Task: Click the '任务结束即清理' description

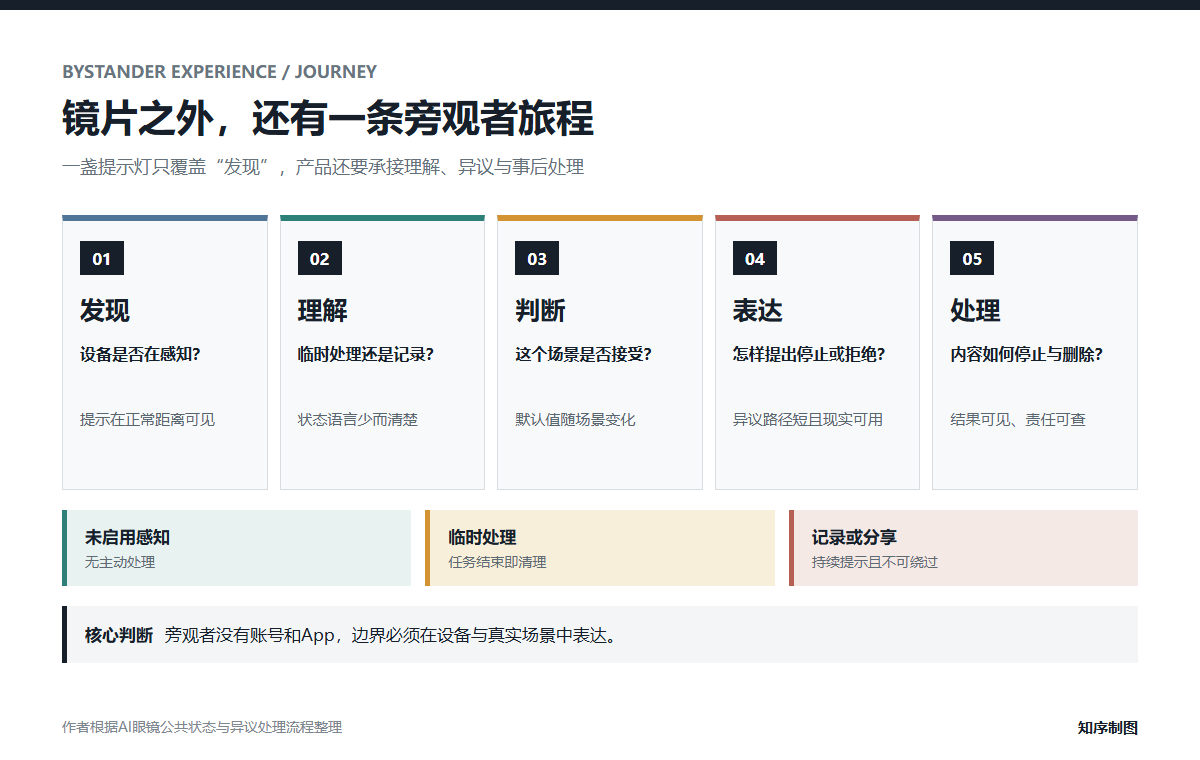Action: click(497, 562)
